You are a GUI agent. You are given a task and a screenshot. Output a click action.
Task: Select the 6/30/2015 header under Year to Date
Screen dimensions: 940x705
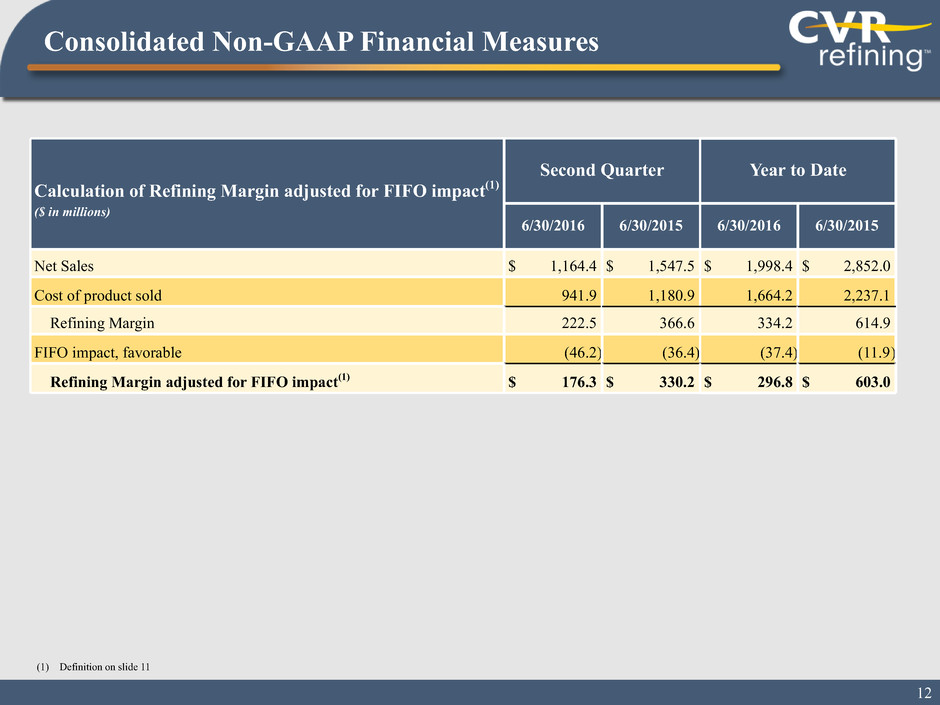click(x=846, y=225)
